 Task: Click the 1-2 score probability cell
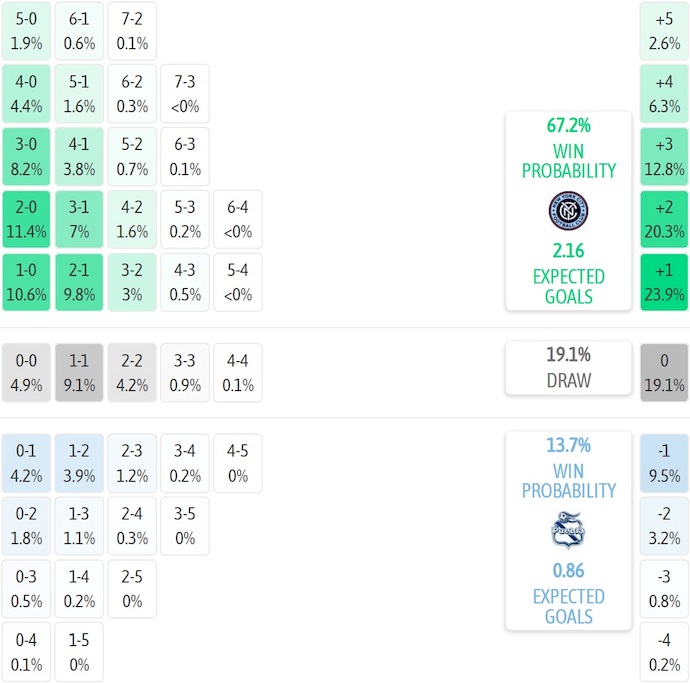(x=79, y=462)
